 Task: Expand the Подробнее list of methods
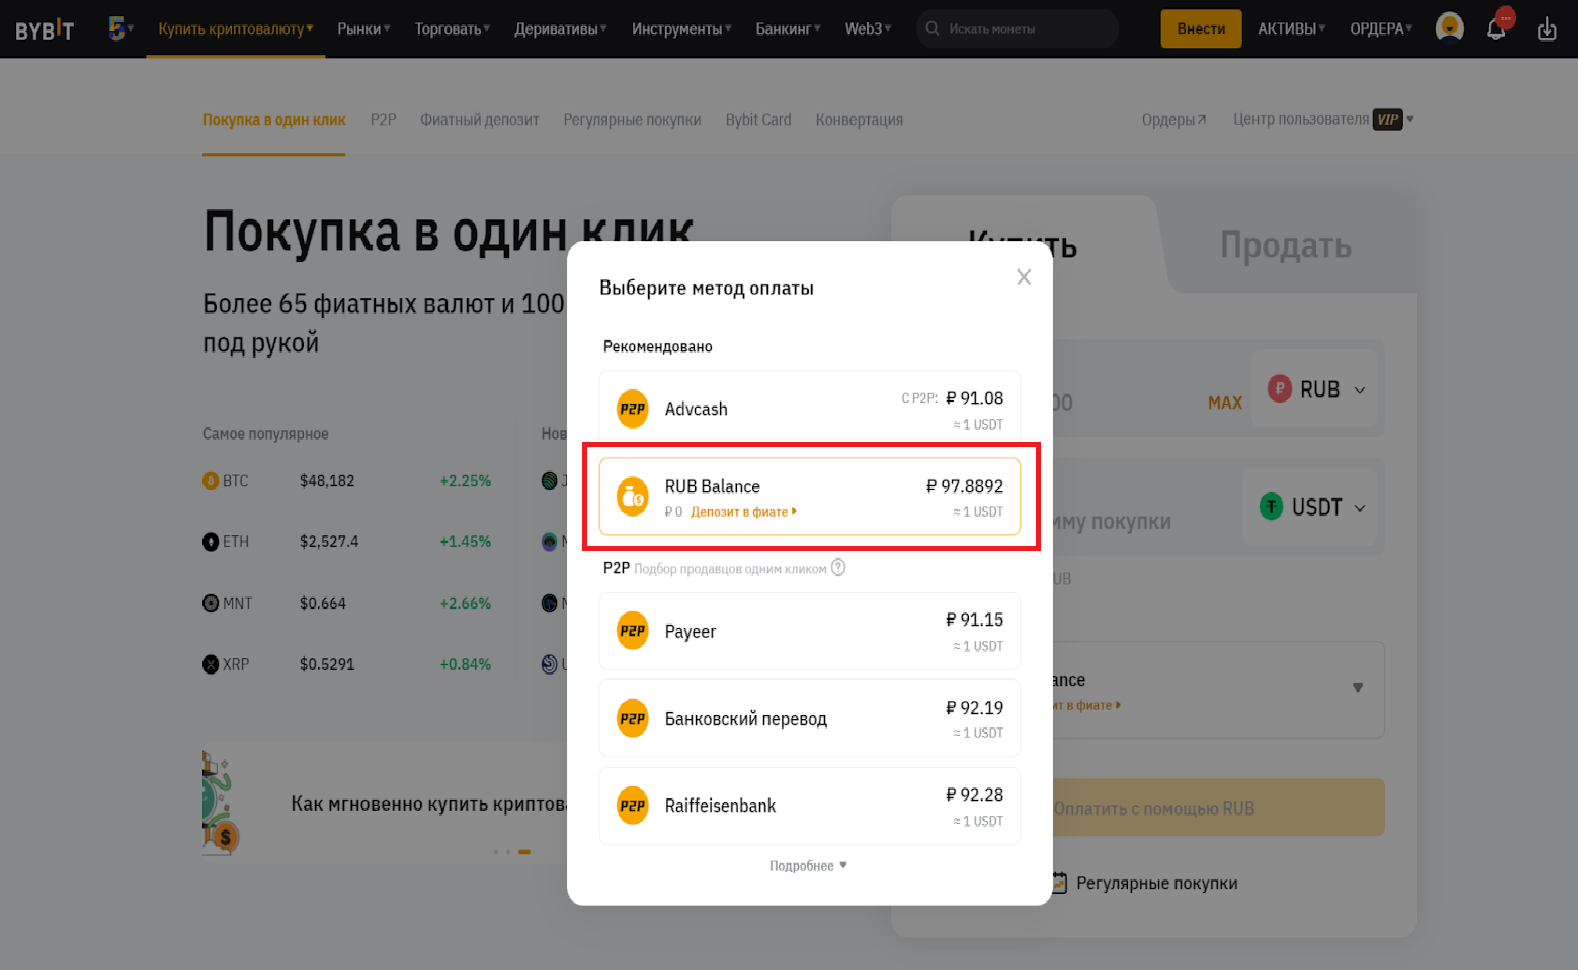pyautogui.click(x=808, y=866)
